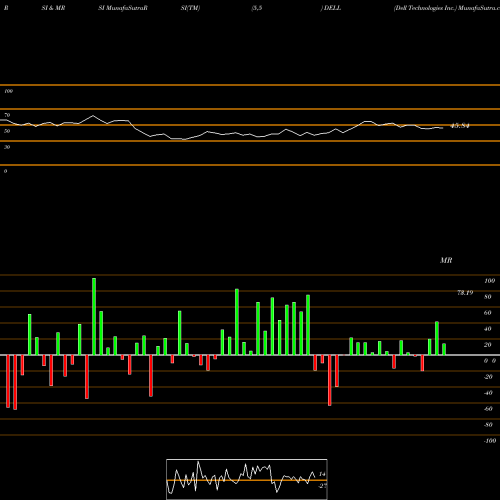The width and height of the screenshot is (500, 500).
Task: Click the endpoint of the white RSI line
Action: [443, 128]
